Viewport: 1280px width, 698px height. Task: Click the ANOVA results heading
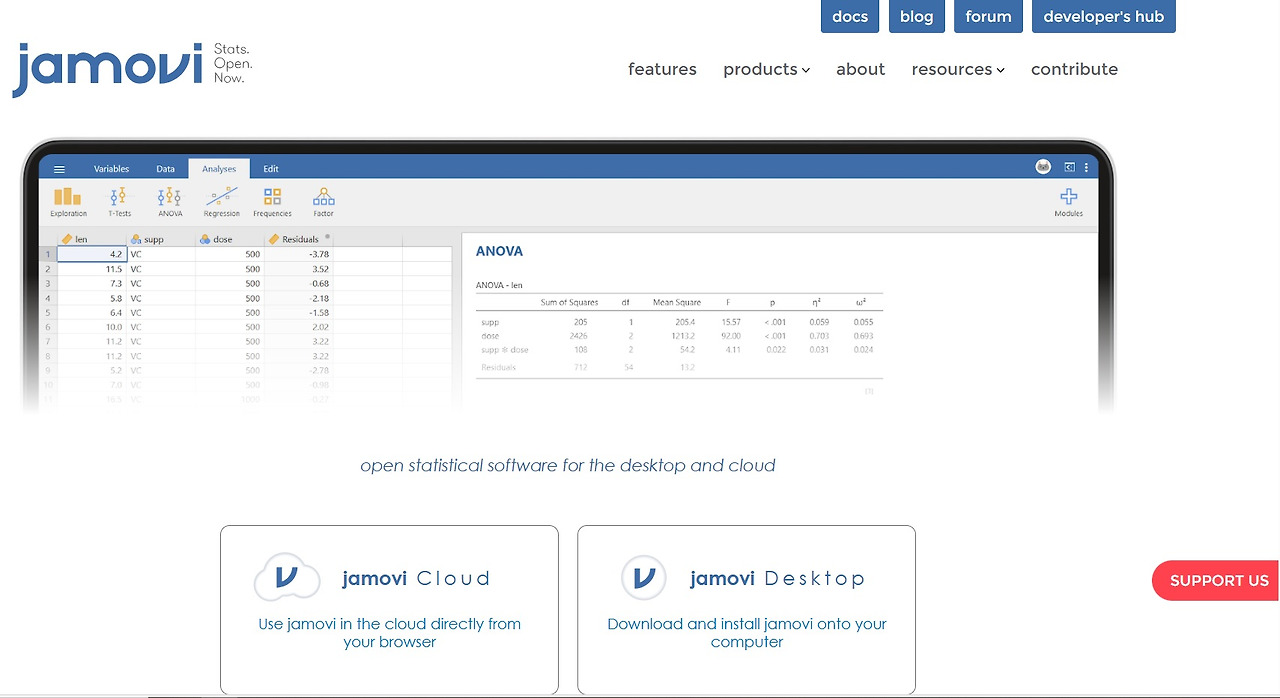pos(499,251)
